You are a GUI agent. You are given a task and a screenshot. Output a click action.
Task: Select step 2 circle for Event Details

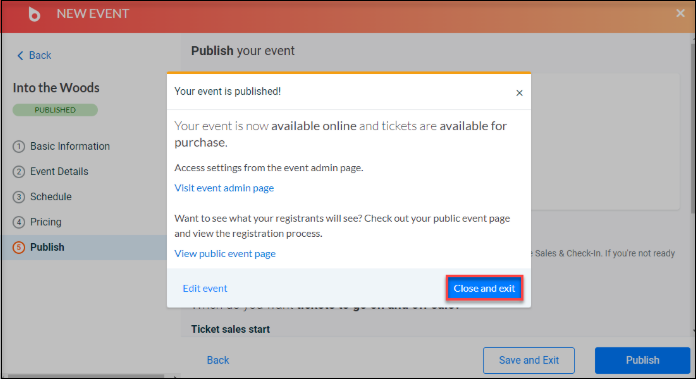coord(19,172)
